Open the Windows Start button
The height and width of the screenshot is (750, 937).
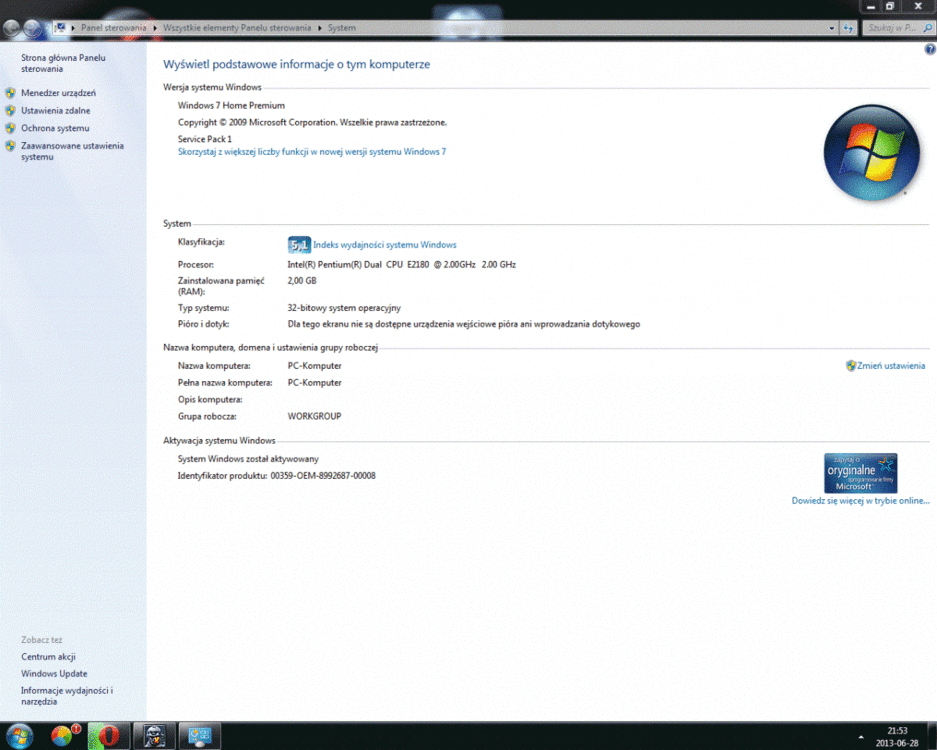pyautogui.click(x=19, y=736)
